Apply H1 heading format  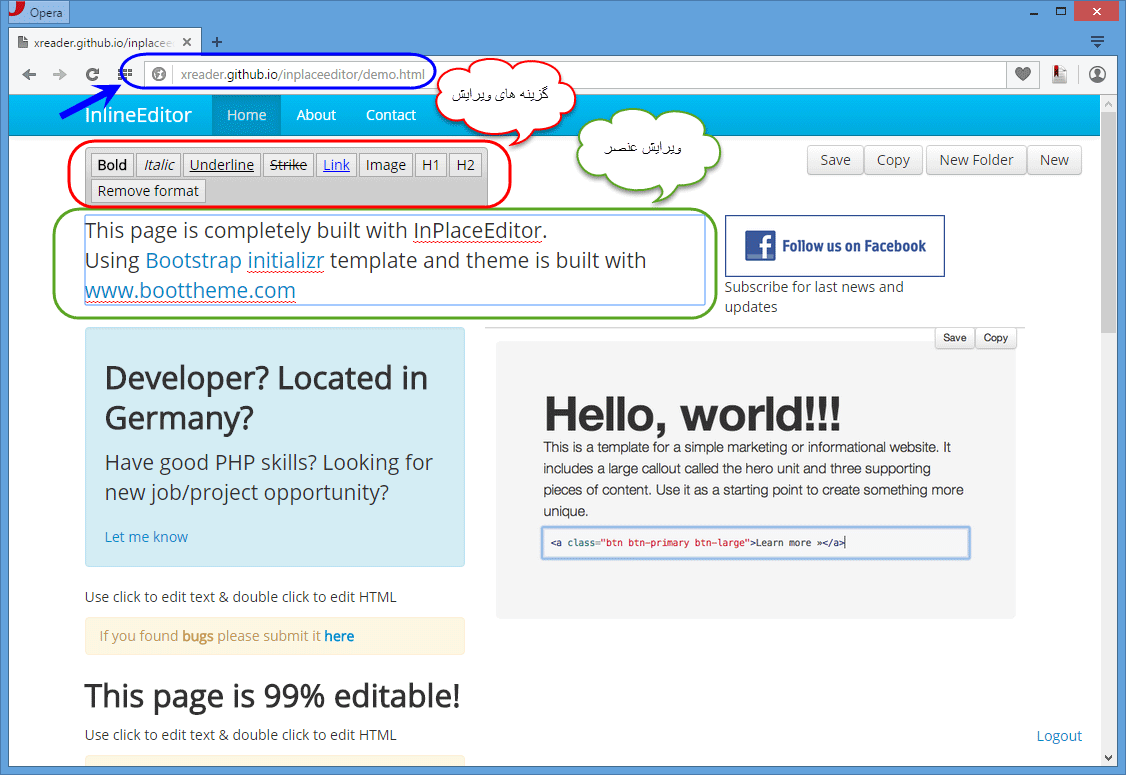point(431,165)
